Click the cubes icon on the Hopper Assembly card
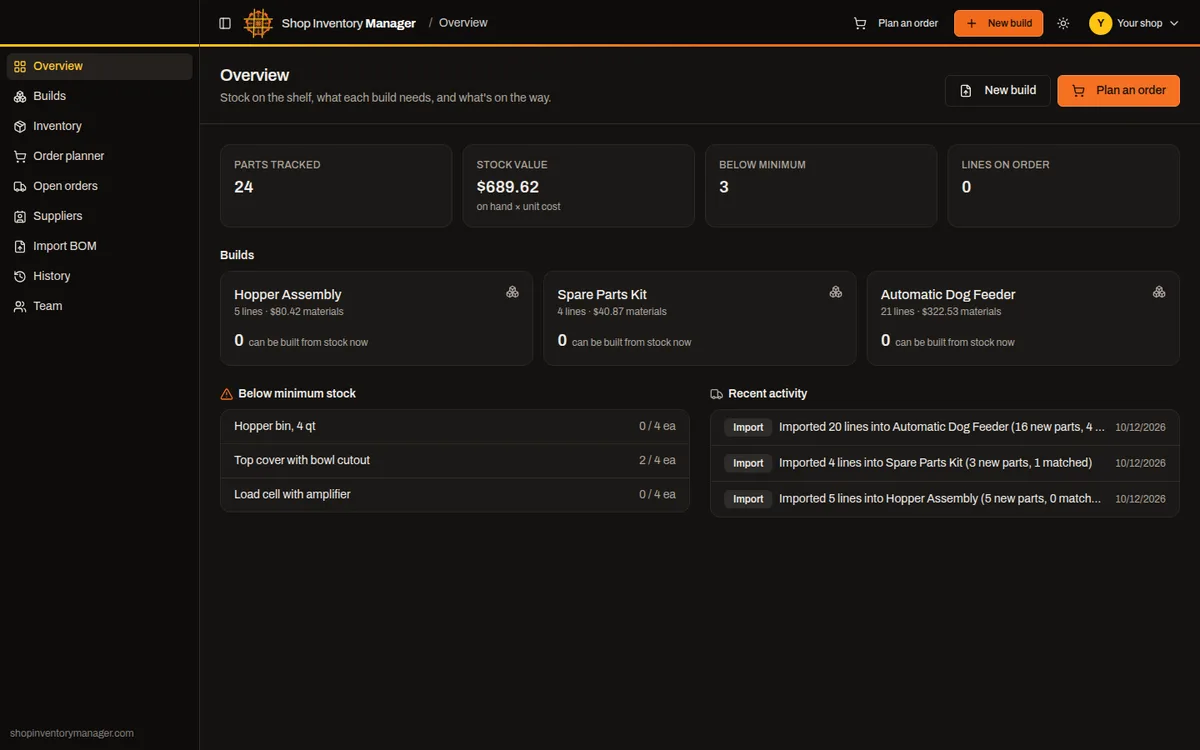Image resolution: width=1200 pixels, height=750 pixels. click(x=512, y=292)
